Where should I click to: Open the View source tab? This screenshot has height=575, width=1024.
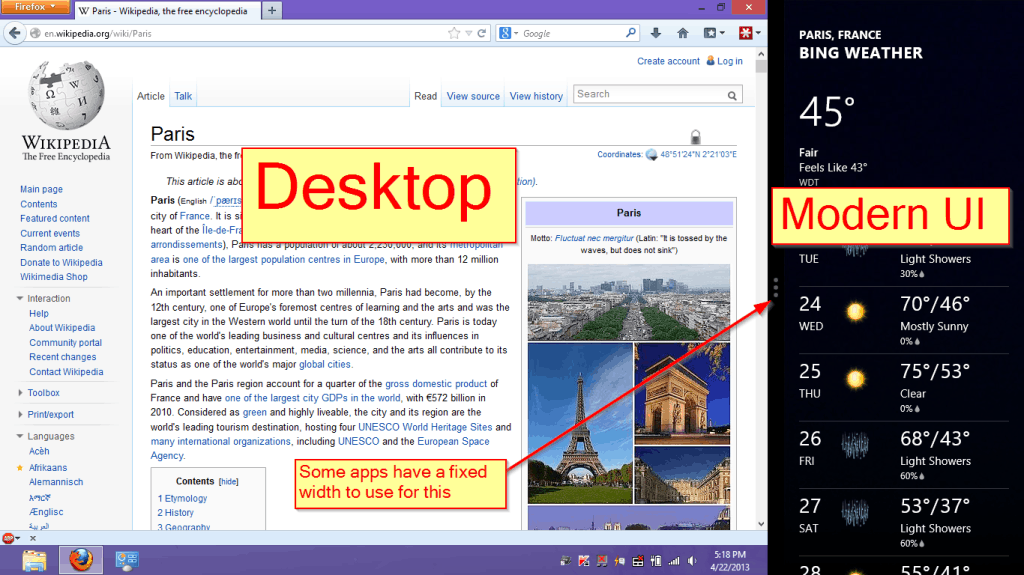[473, 96]
